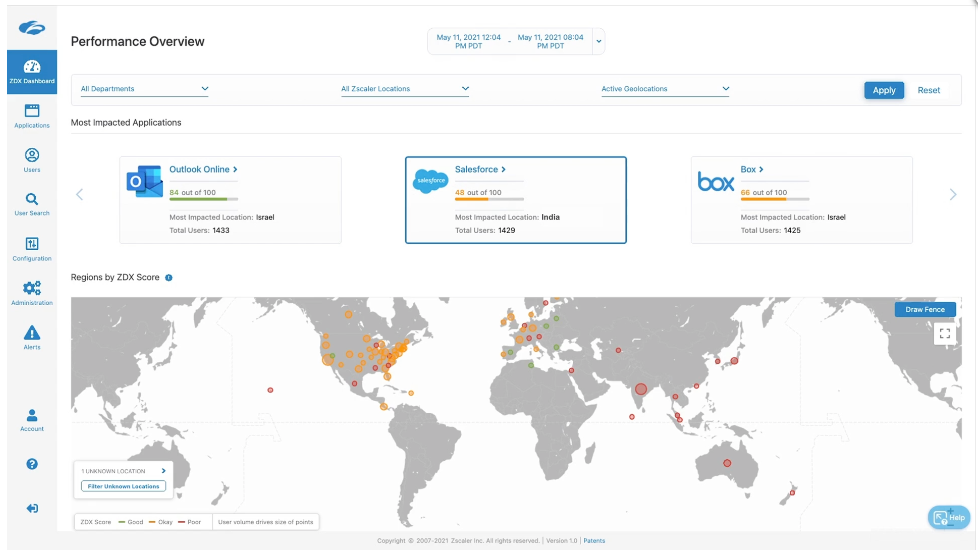Screen dimensions: 978x550
Task: Click the Outlook Online logo
Action: [x=145, y=181]
